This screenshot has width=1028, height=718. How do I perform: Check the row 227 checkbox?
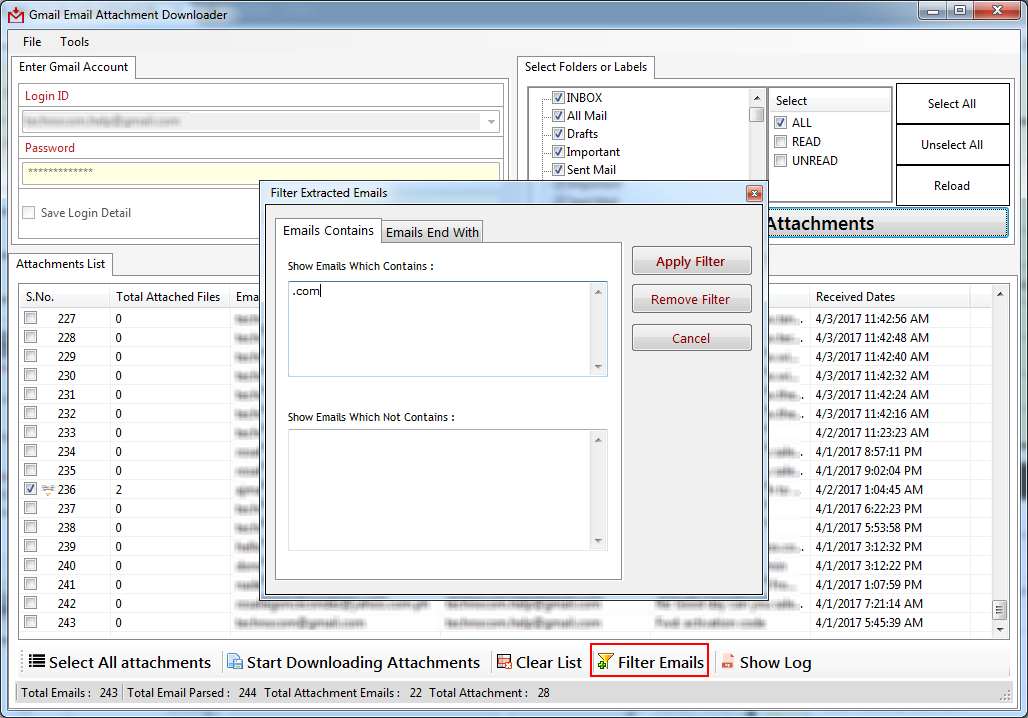(30, 318)
